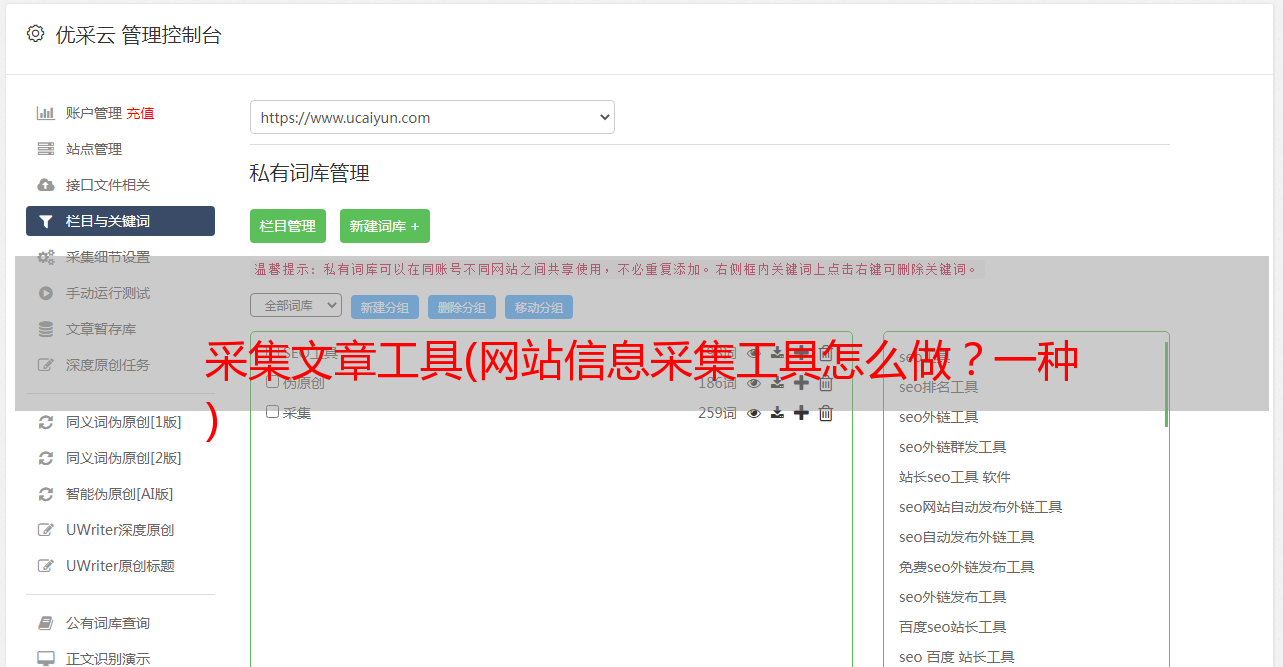Click the server icon for 站点管理

click(45, 149)
